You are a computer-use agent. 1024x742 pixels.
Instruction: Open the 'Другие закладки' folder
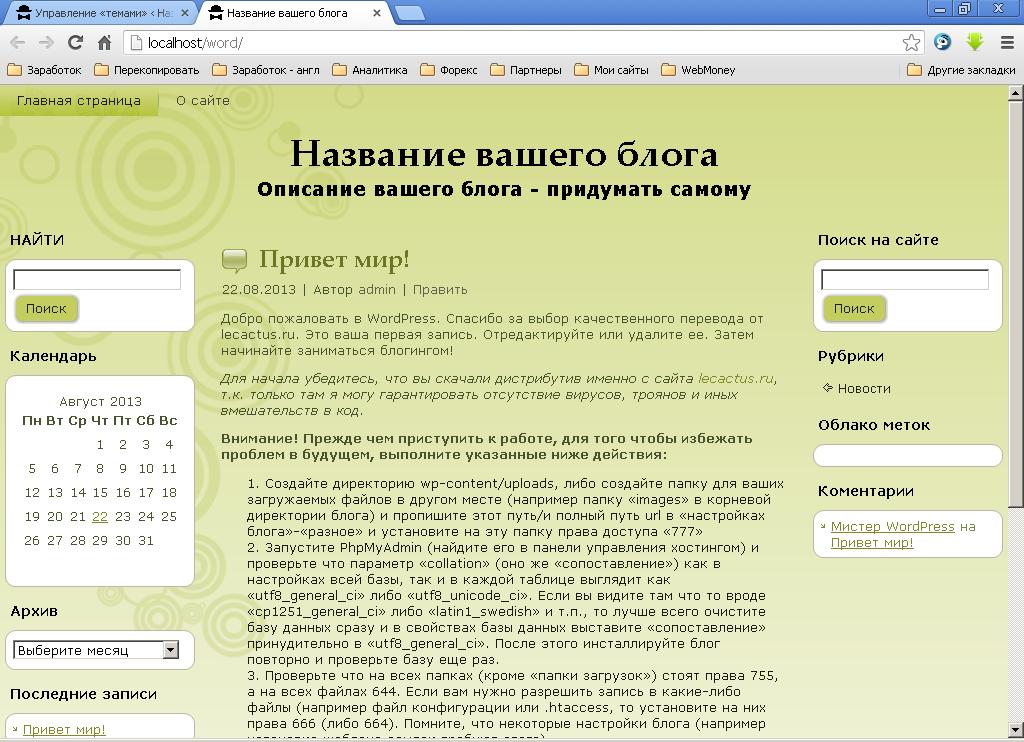pos(961,70)
